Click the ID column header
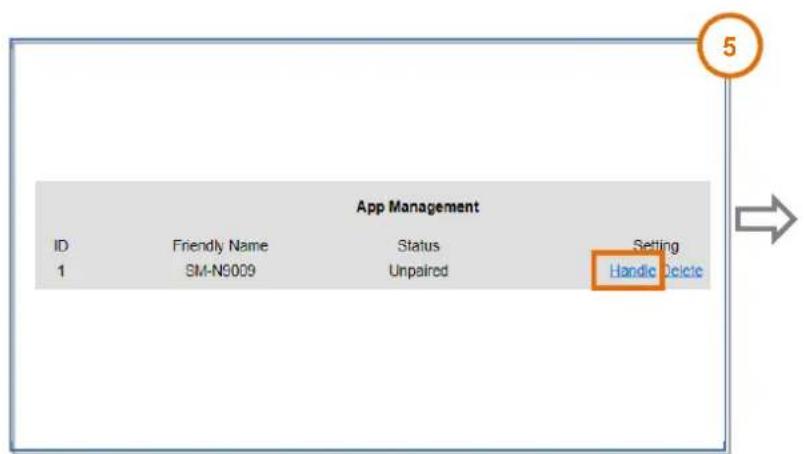The image size is (804, 454). [x=61, y=246]
